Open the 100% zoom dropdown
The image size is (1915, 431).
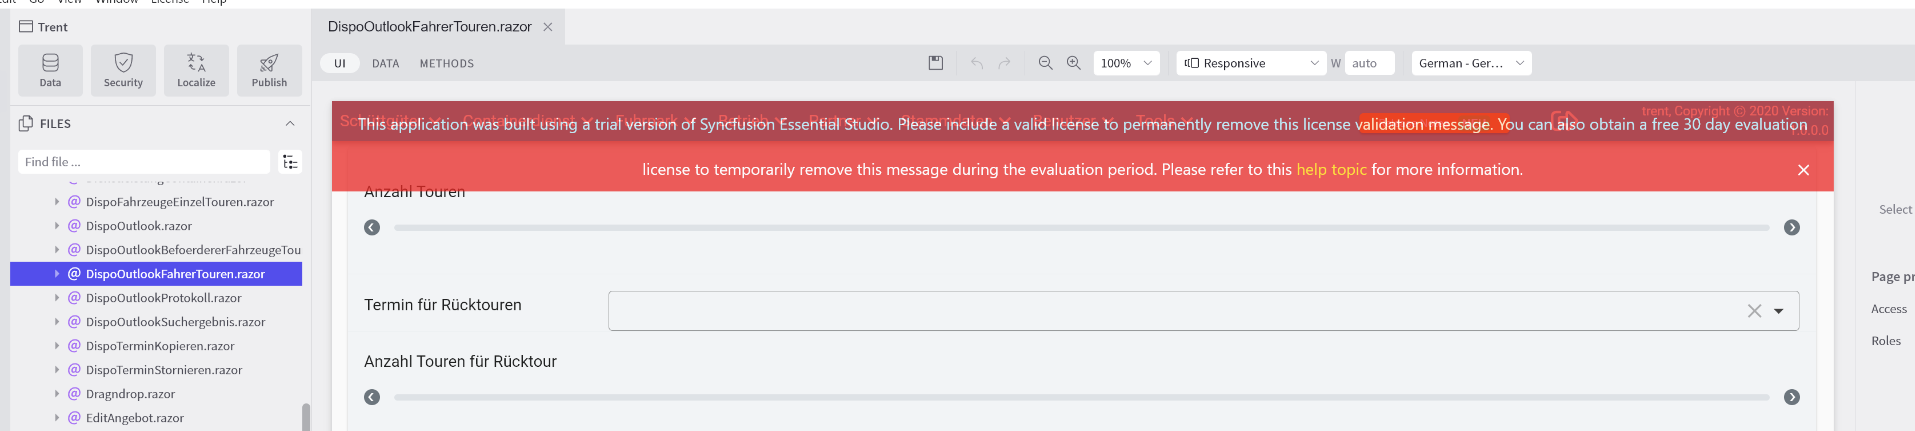click(1126, 63)
